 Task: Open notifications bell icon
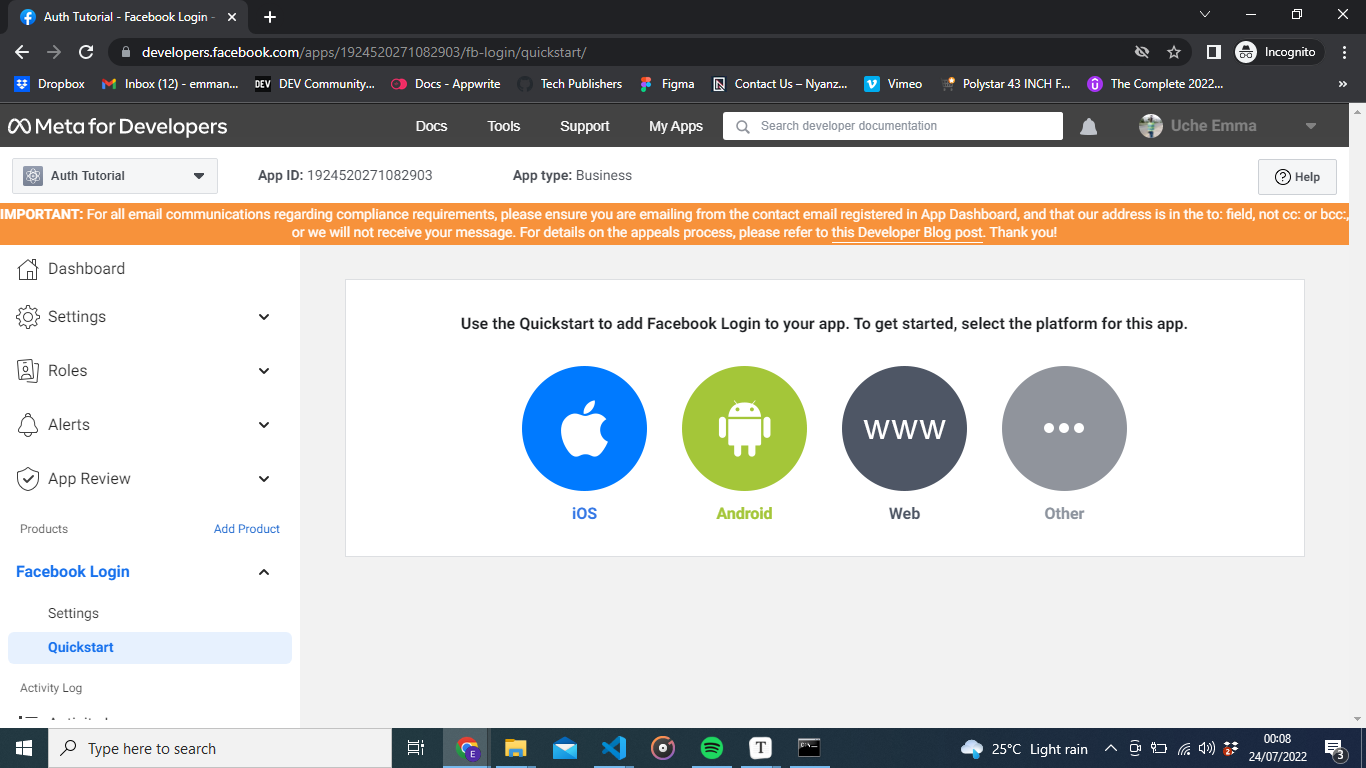coord(1089,126)
